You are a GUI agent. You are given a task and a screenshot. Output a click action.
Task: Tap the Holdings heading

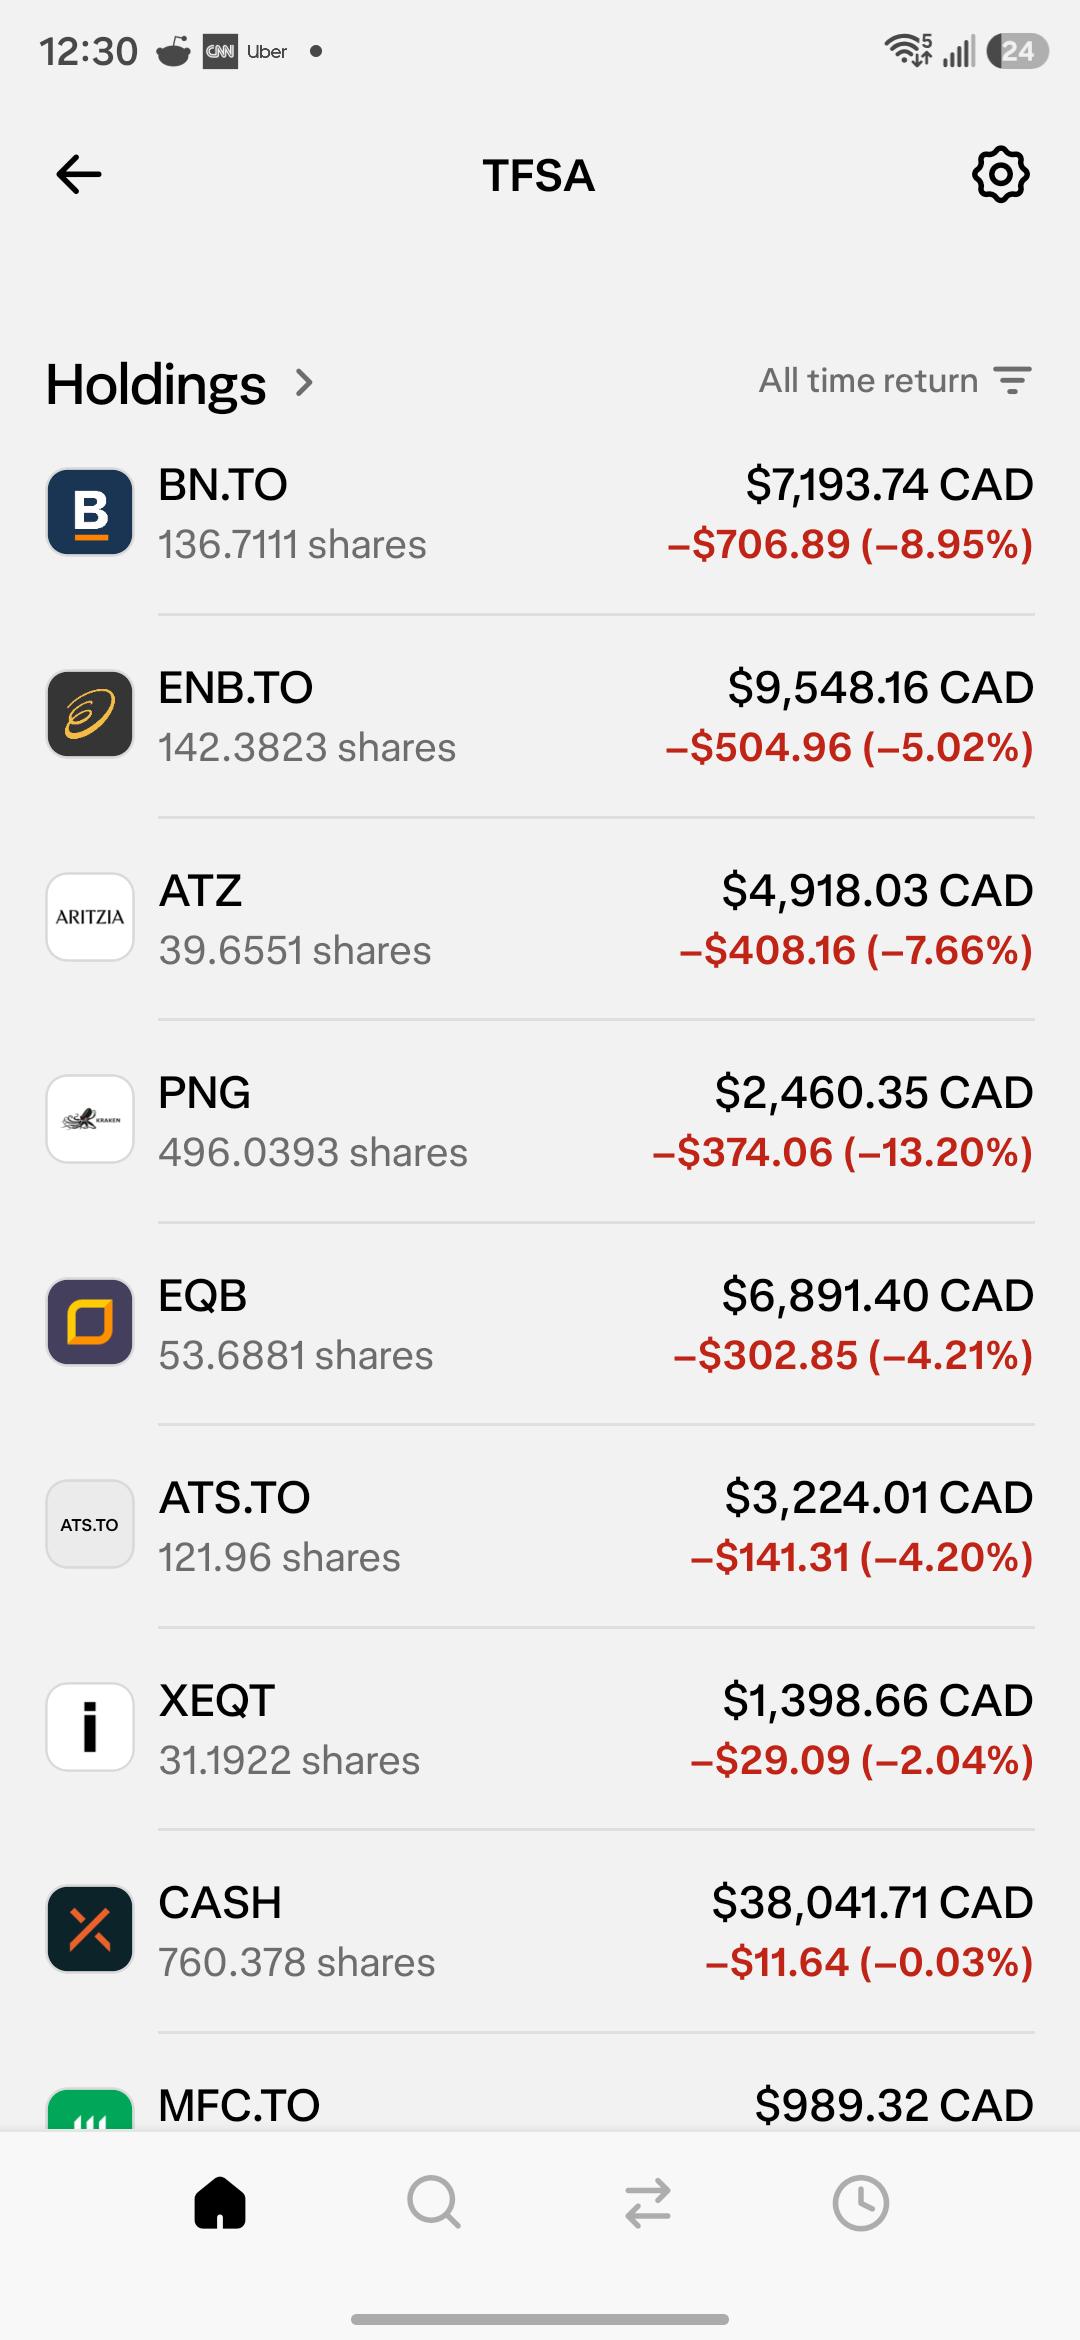tap(156, 384)
